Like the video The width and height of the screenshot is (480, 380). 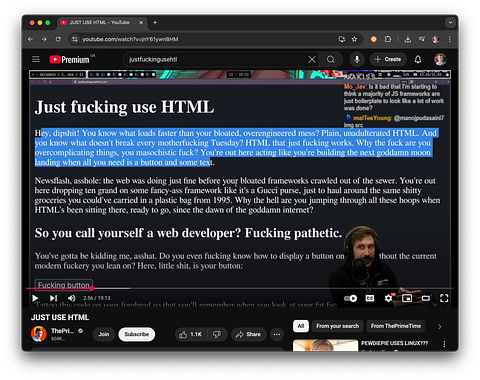click(x=191, y=334)
